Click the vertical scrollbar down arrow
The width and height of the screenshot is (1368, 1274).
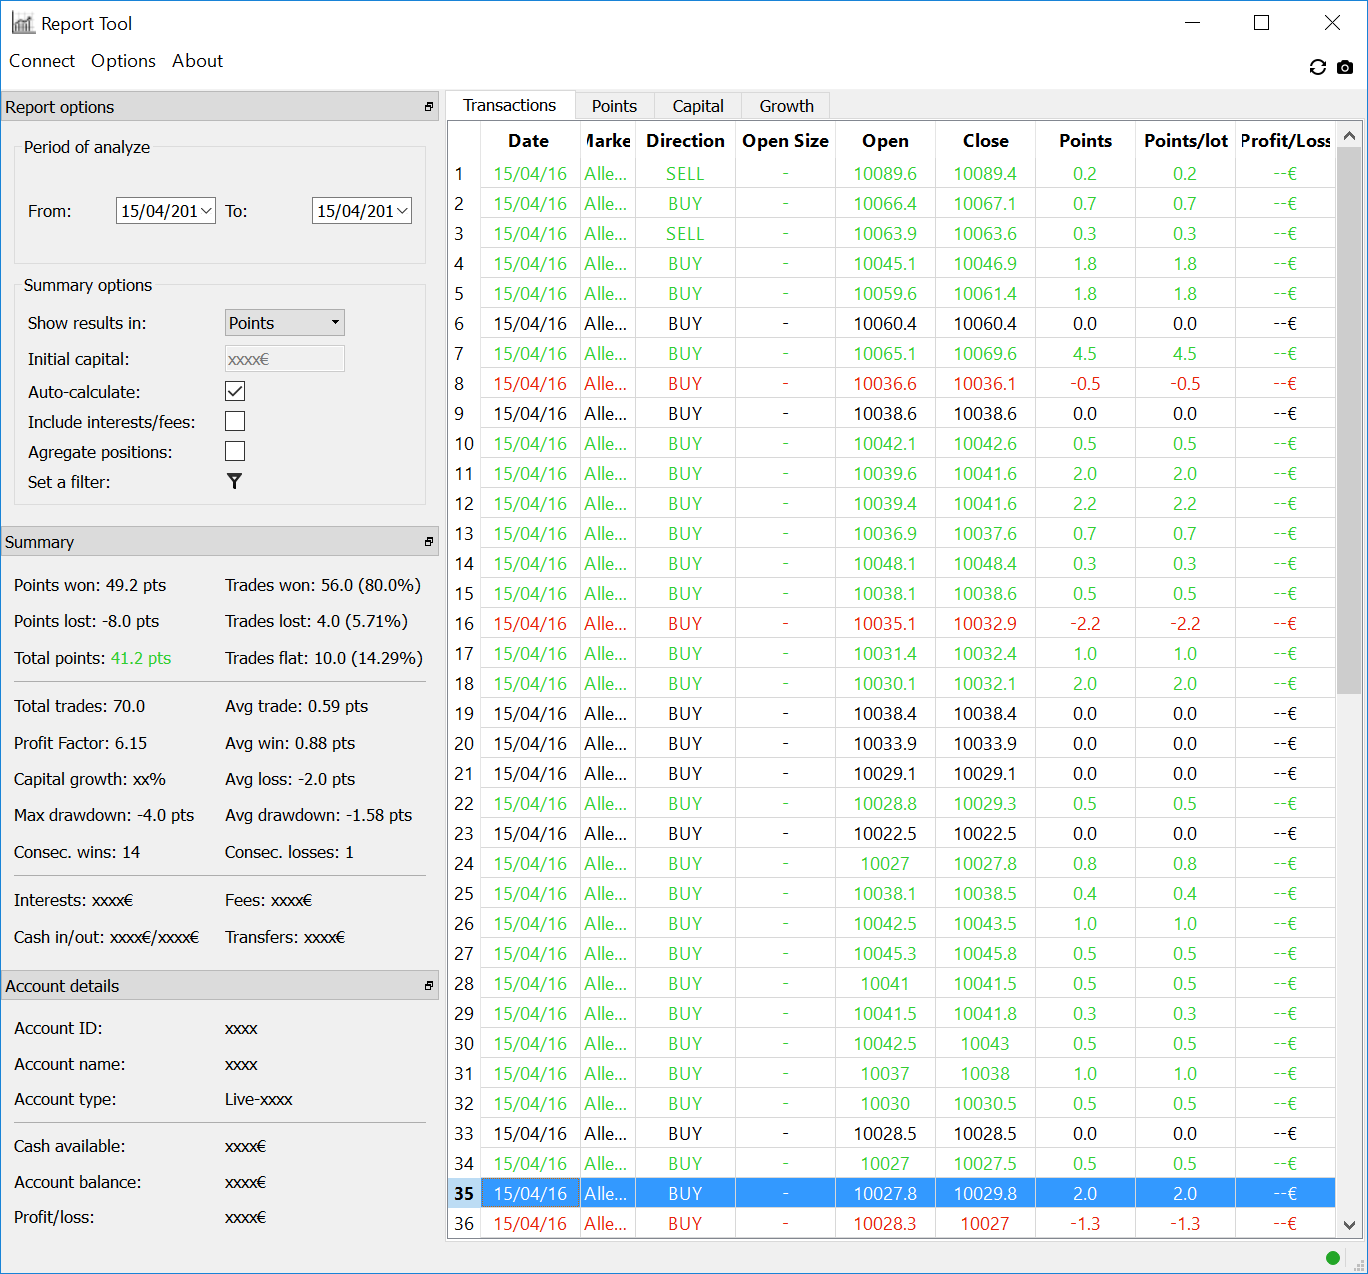(x=1349, y=1225)
